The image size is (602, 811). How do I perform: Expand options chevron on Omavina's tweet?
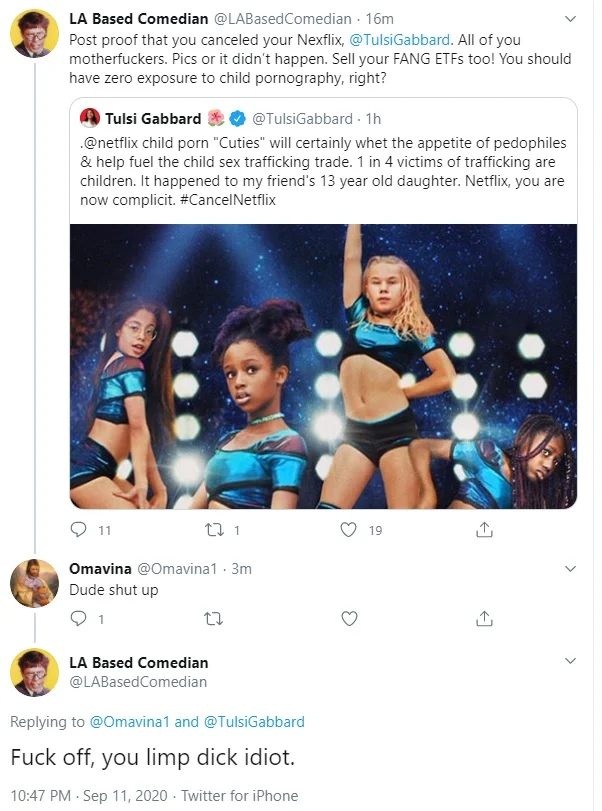[570, 569]
